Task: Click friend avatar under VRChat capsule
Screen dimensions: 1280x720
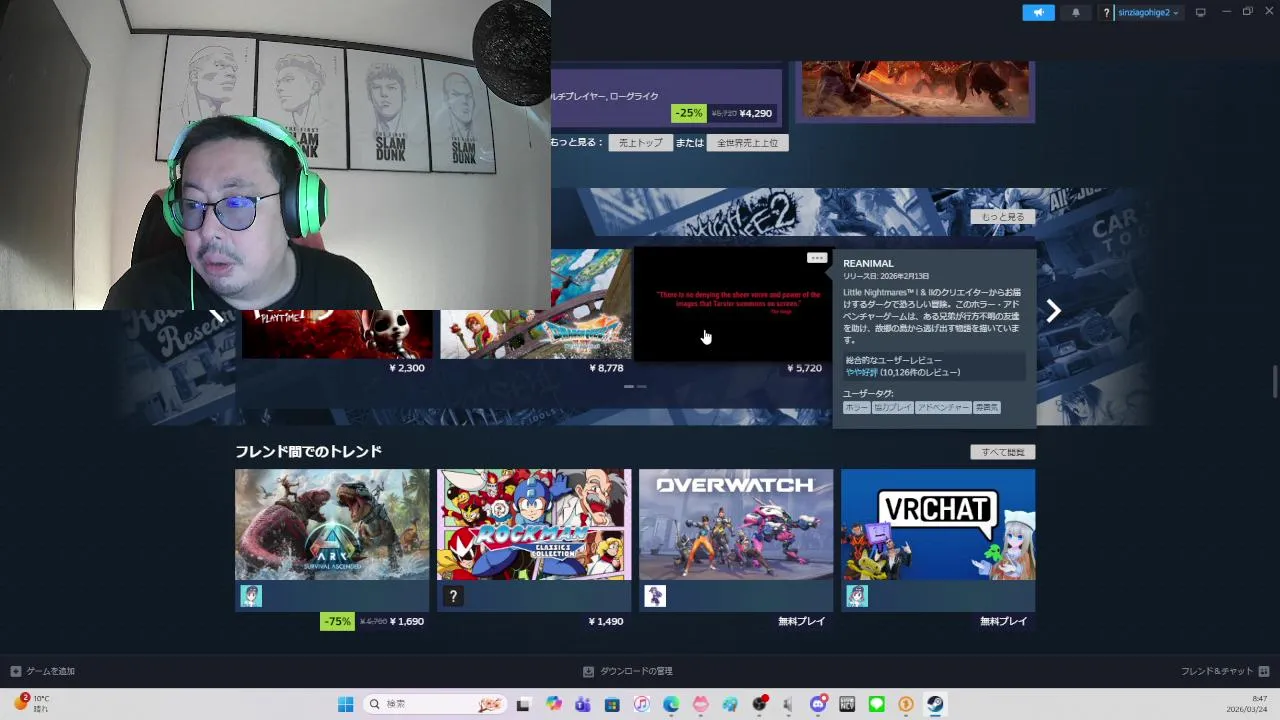Action: (x=857, y=596)
